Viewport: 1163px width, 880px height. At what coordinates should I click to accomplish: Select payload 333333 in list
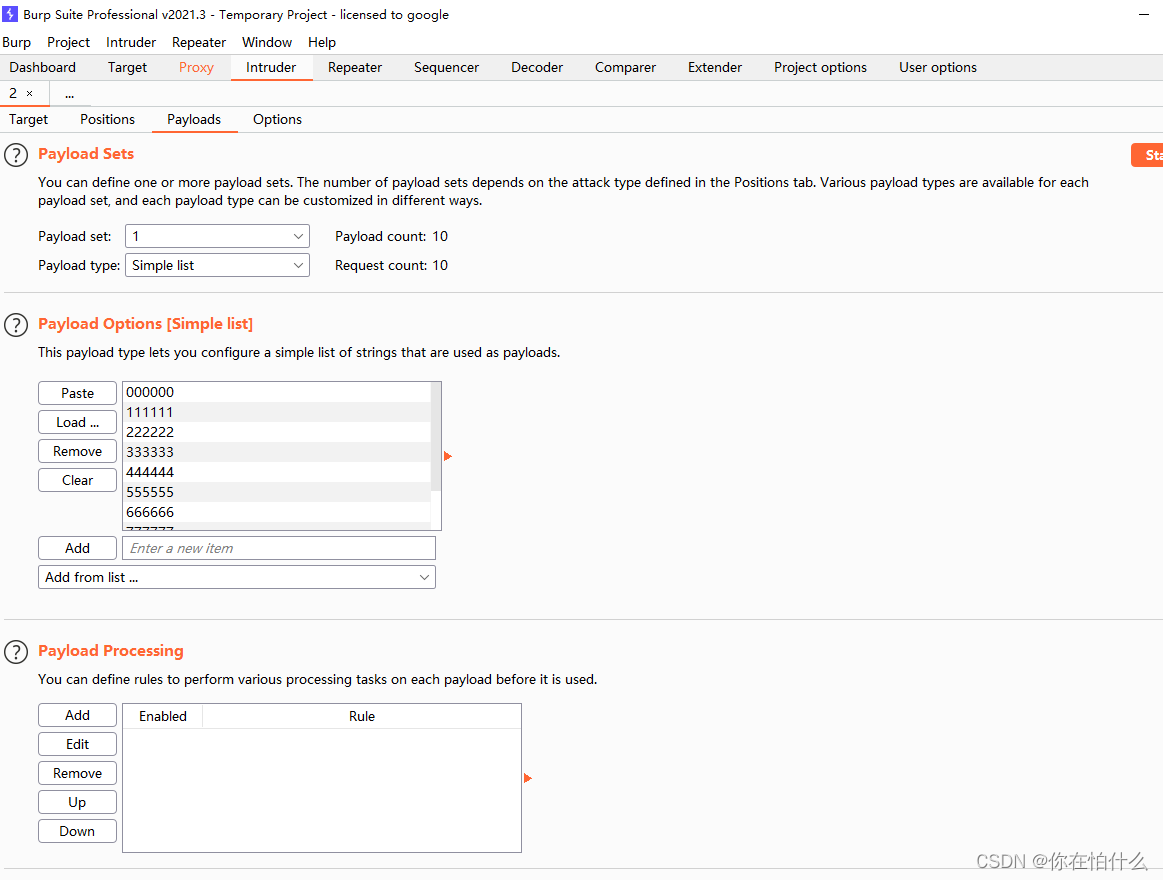click(x=277, y=452)
